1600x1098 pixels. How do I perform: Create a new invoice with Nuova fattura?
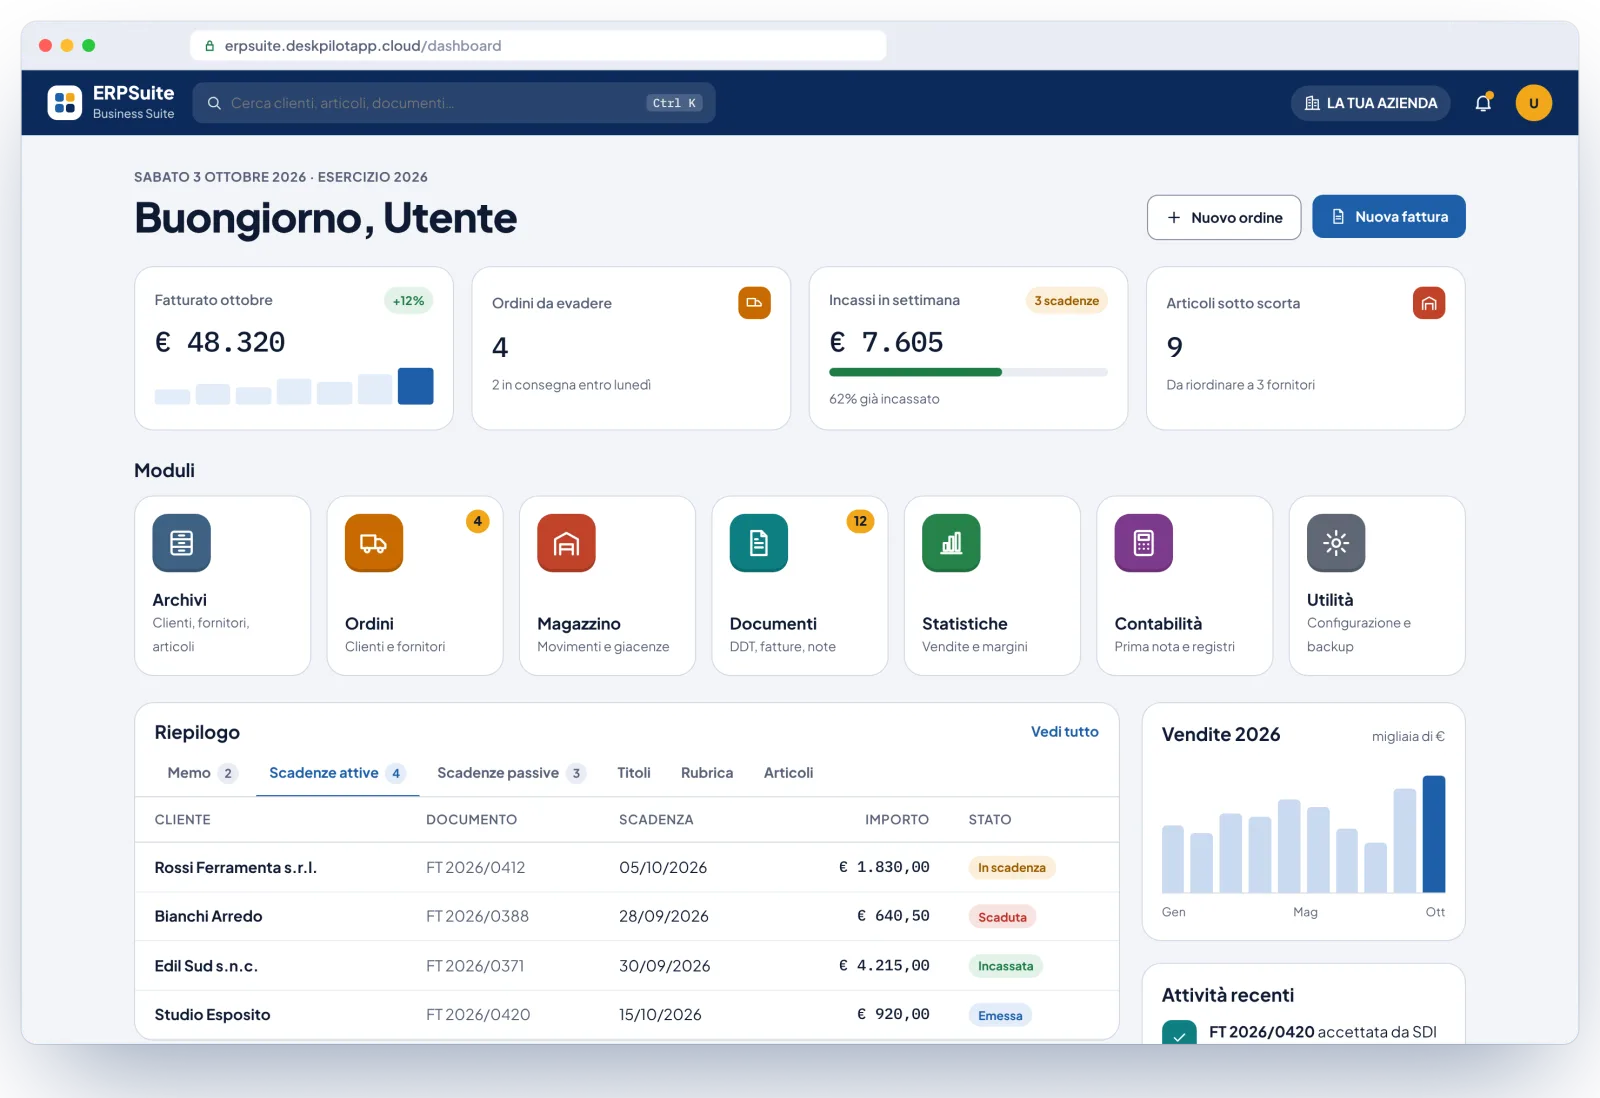point(1389,217)
